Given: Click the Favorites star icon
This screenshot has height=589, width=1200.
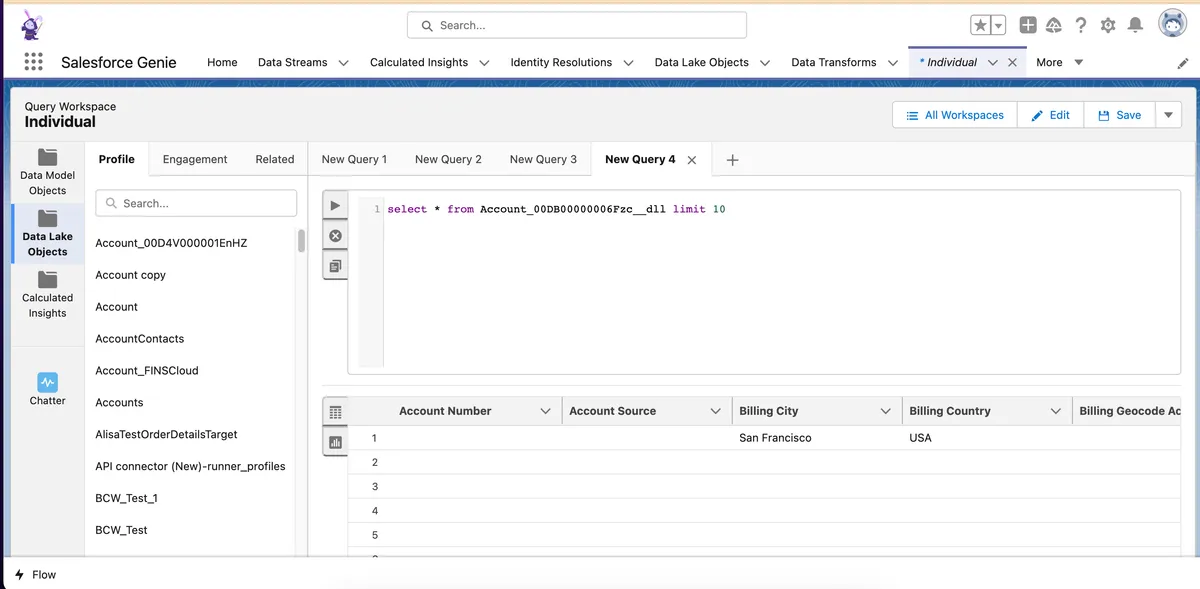Looking at the screenshot, I should (x=981, y=25).
